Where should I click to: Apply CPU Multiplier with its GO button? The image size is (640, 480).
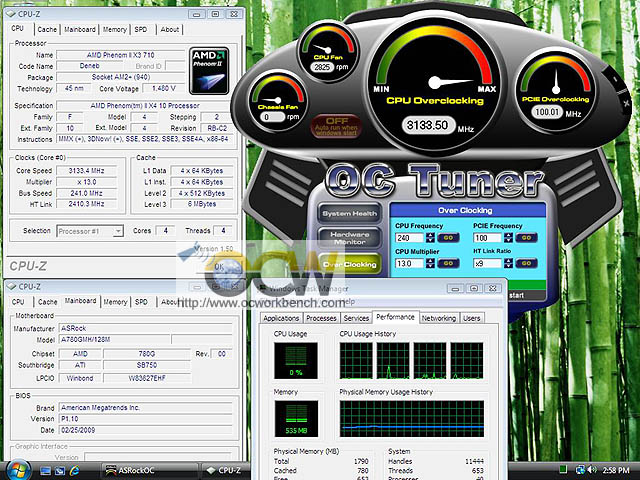point(448,263)
